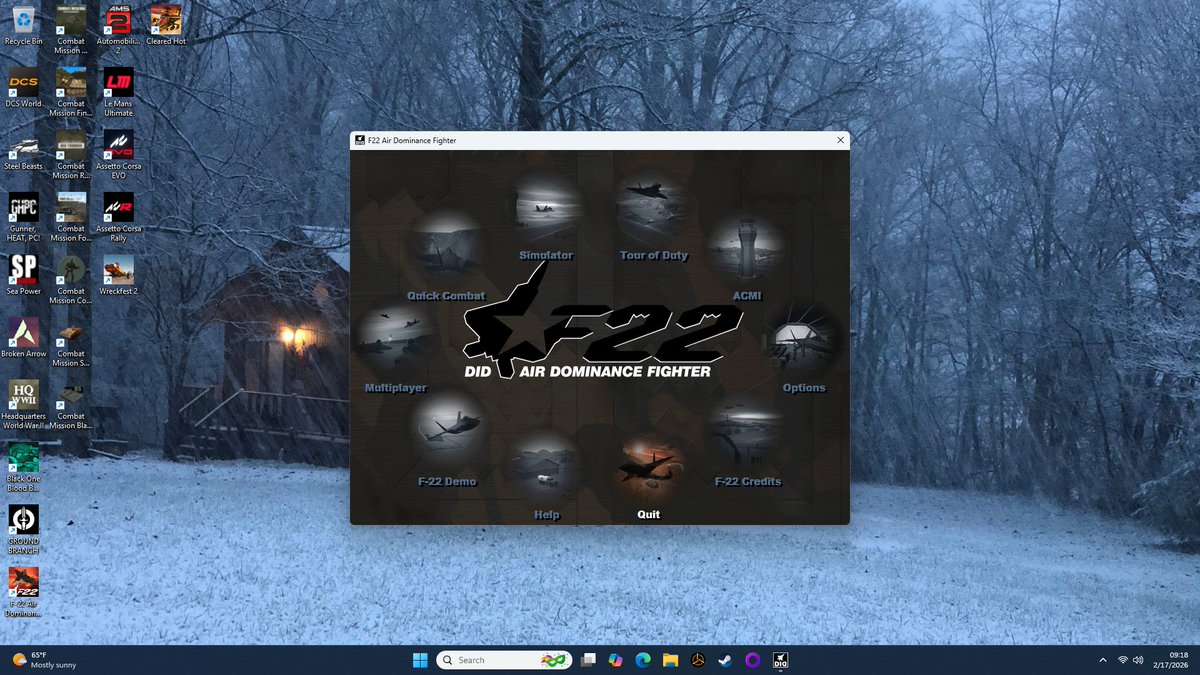Select Sea Power desktop shortcut

tap(23, 275)
